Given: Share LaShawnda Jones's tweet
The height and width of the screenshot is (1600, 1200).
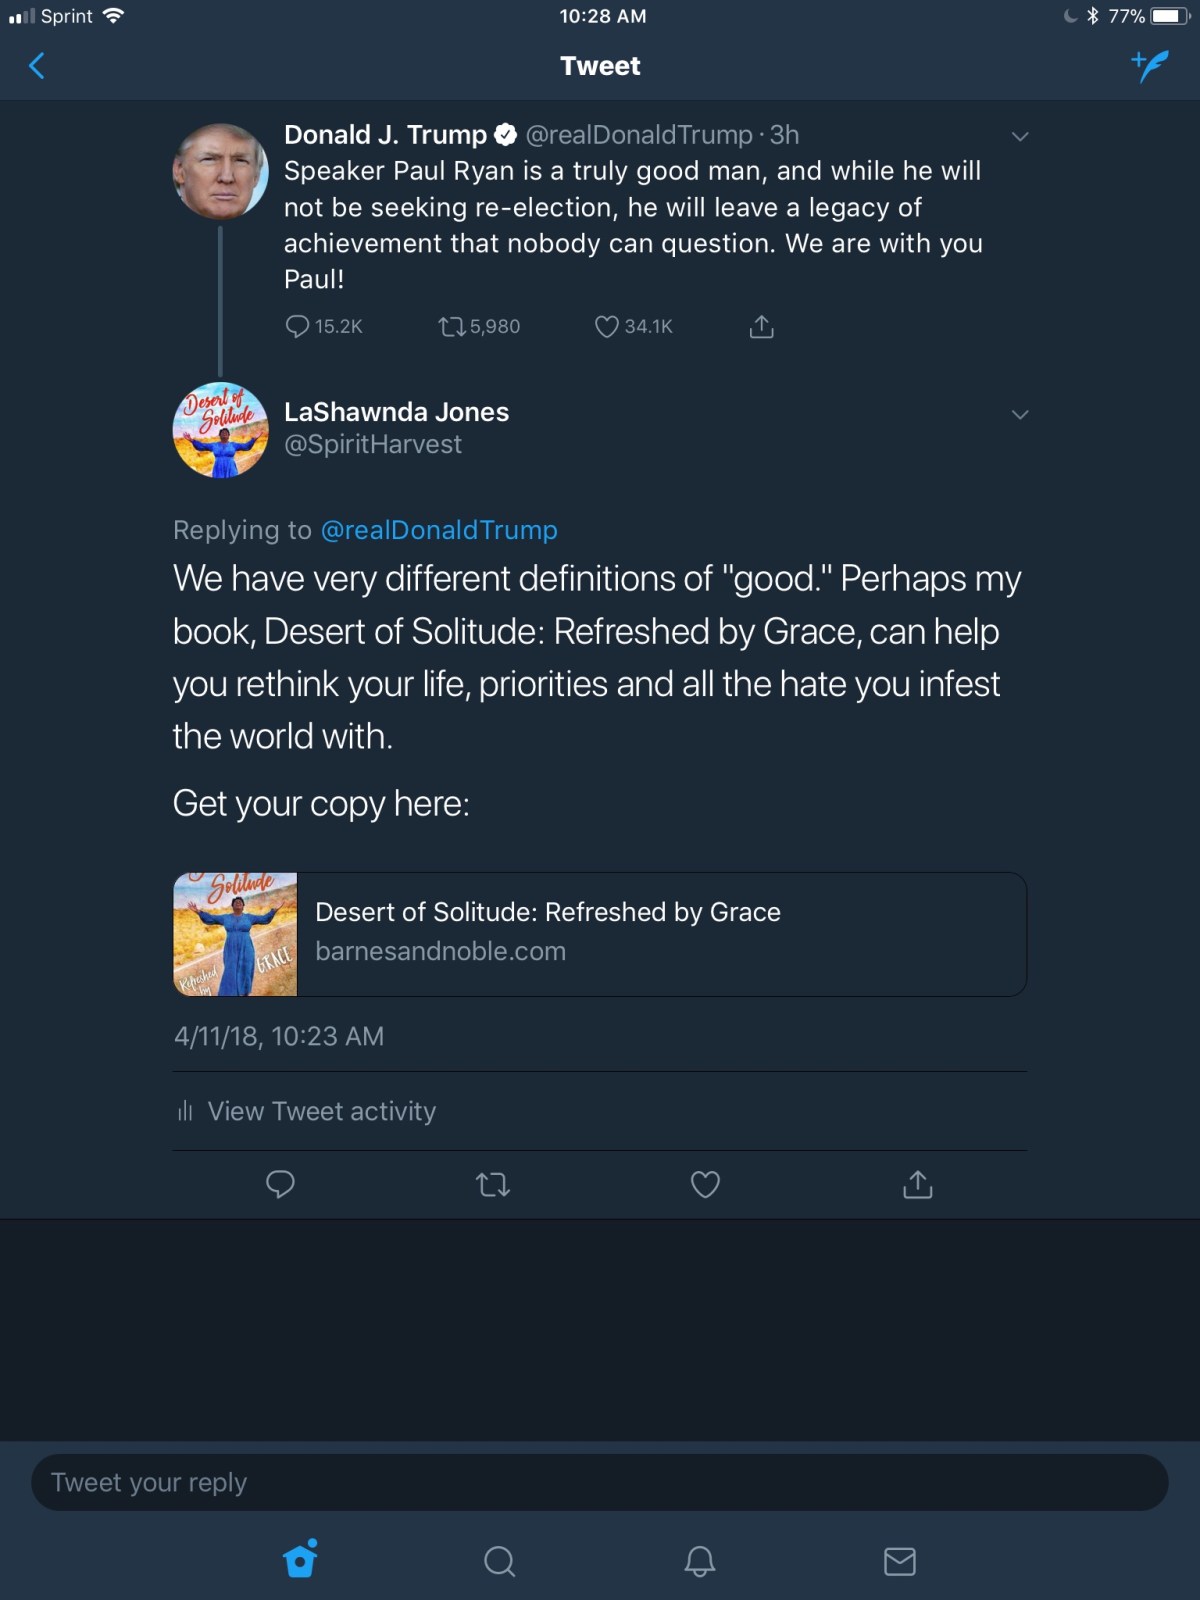Looking at the screenshot, I should [917, 1184].
